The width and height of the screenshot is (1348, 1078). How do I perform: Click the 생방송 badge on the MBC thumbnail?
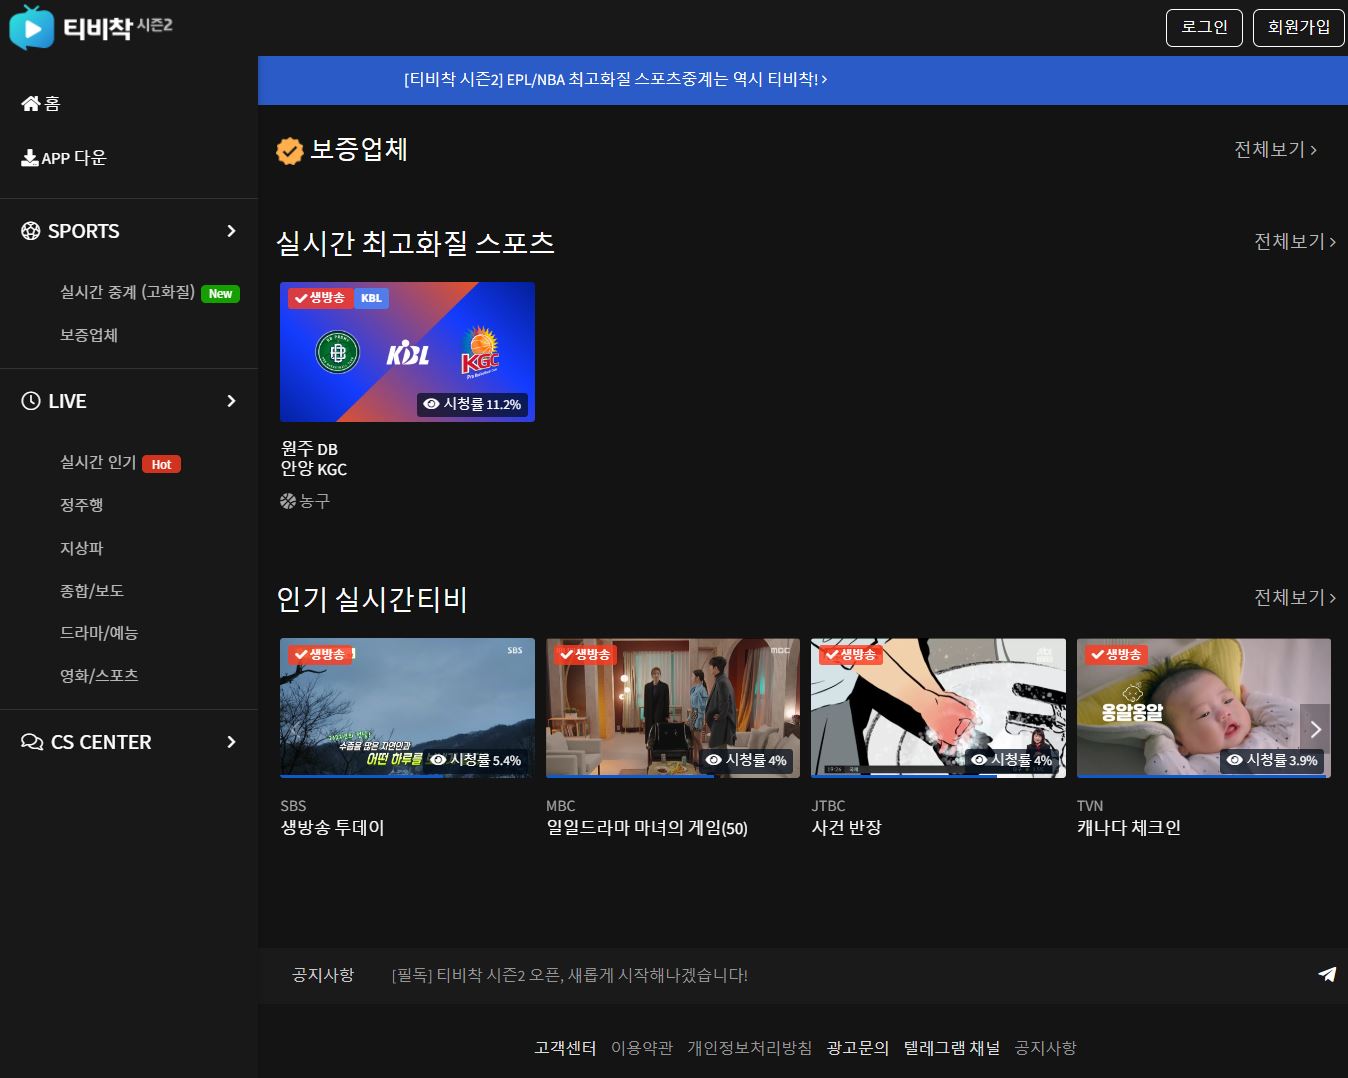click(585, 655)
